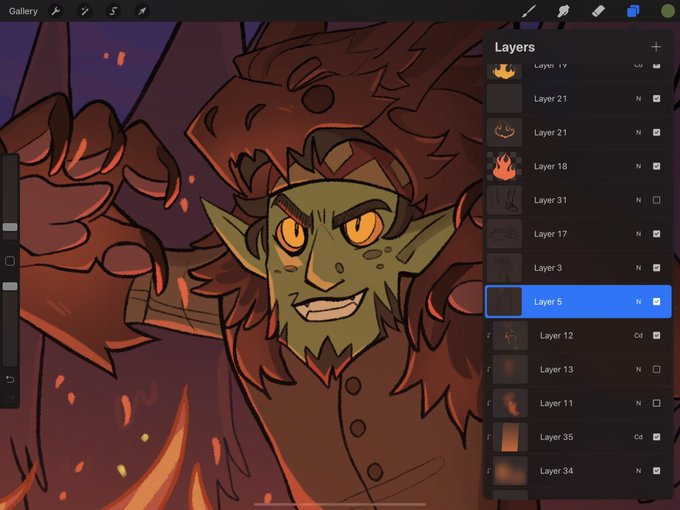Open Cd blend mode of Layer 12
The width and height of the screenshot is (680, 510).
638,335
